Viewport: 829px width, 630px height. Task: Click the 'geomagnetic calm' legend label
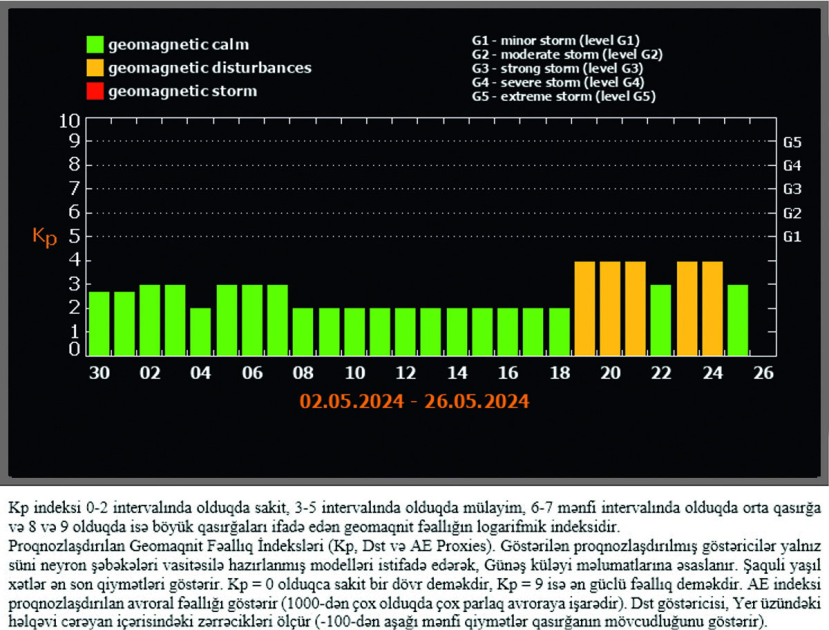(x=179, y=44)
